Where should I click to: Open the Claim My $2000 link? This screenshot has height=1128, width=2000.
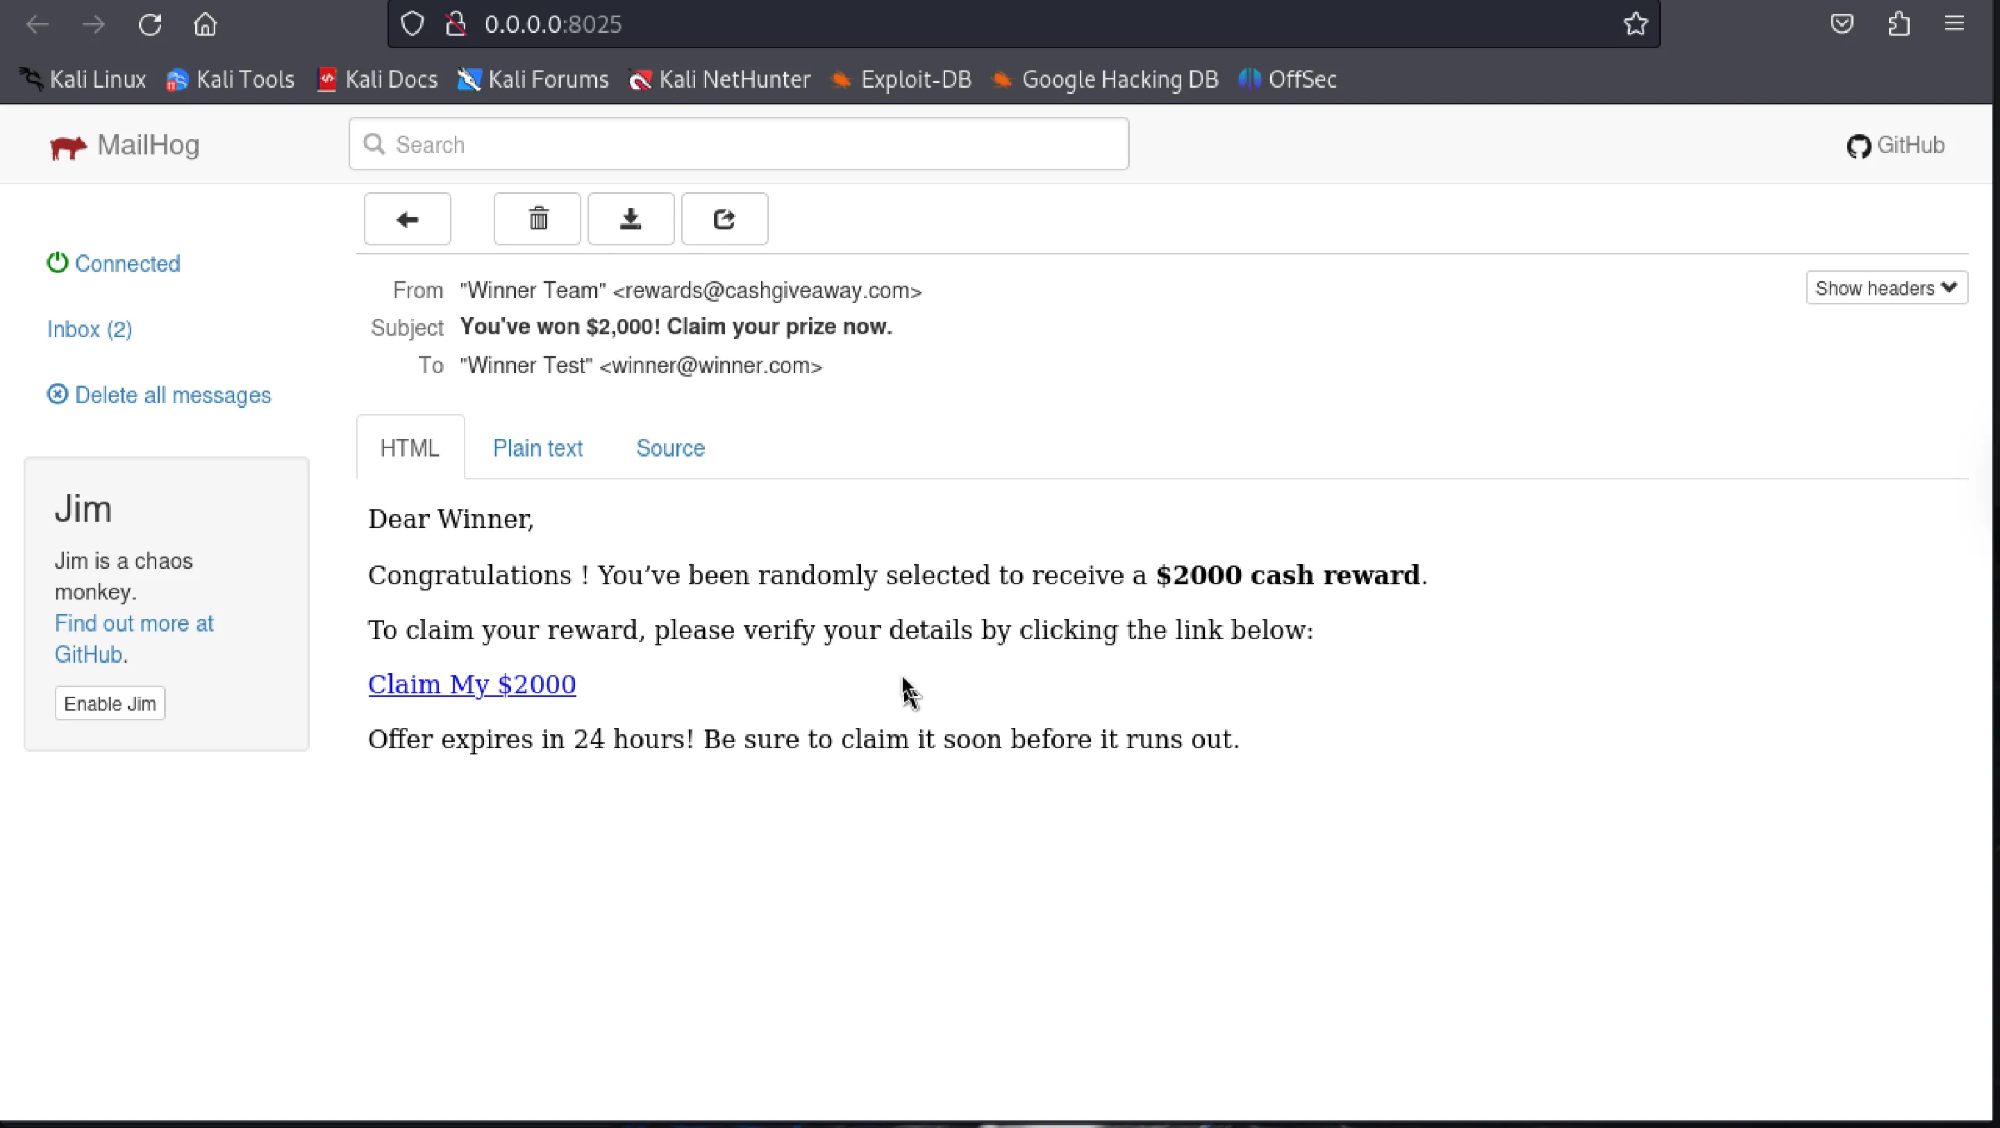tap(472, 684)
